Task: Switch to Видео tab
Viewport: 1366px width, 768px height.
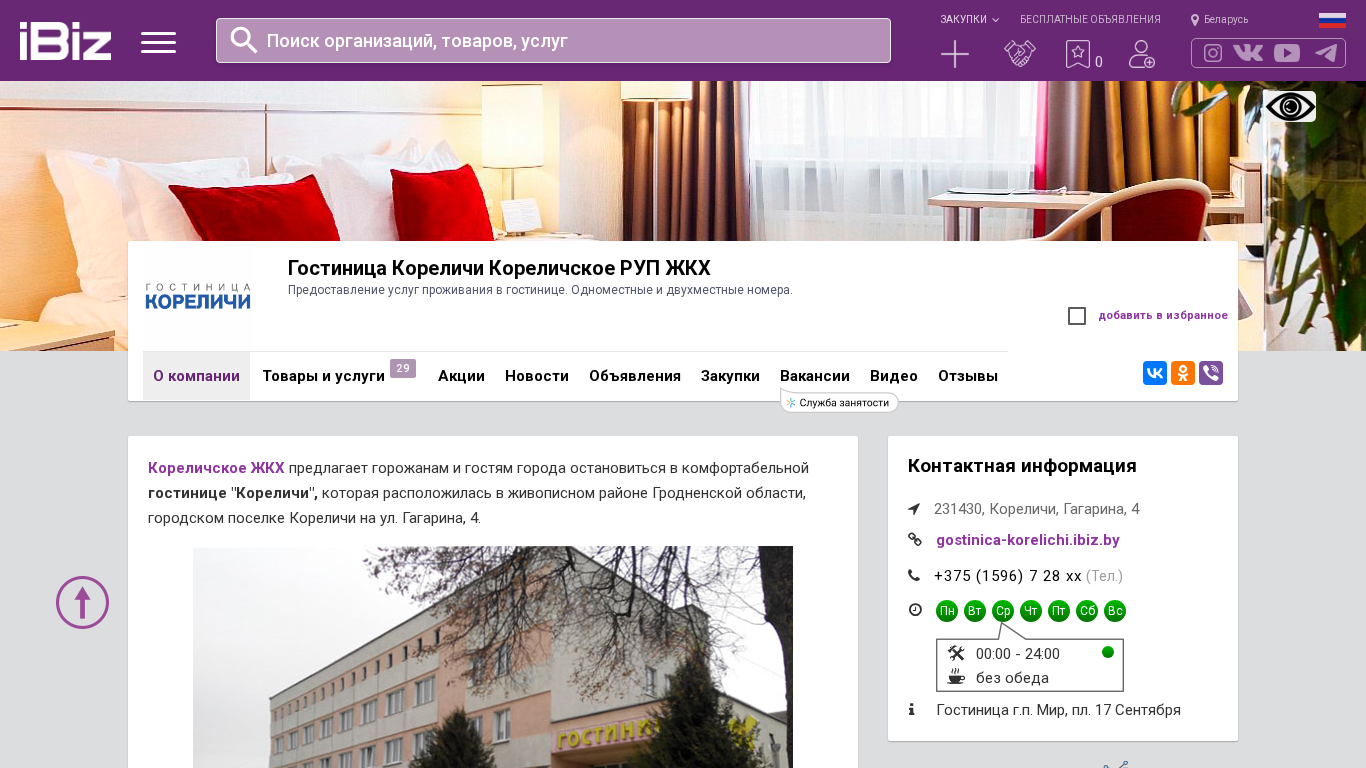Action: tap(894, 376)
